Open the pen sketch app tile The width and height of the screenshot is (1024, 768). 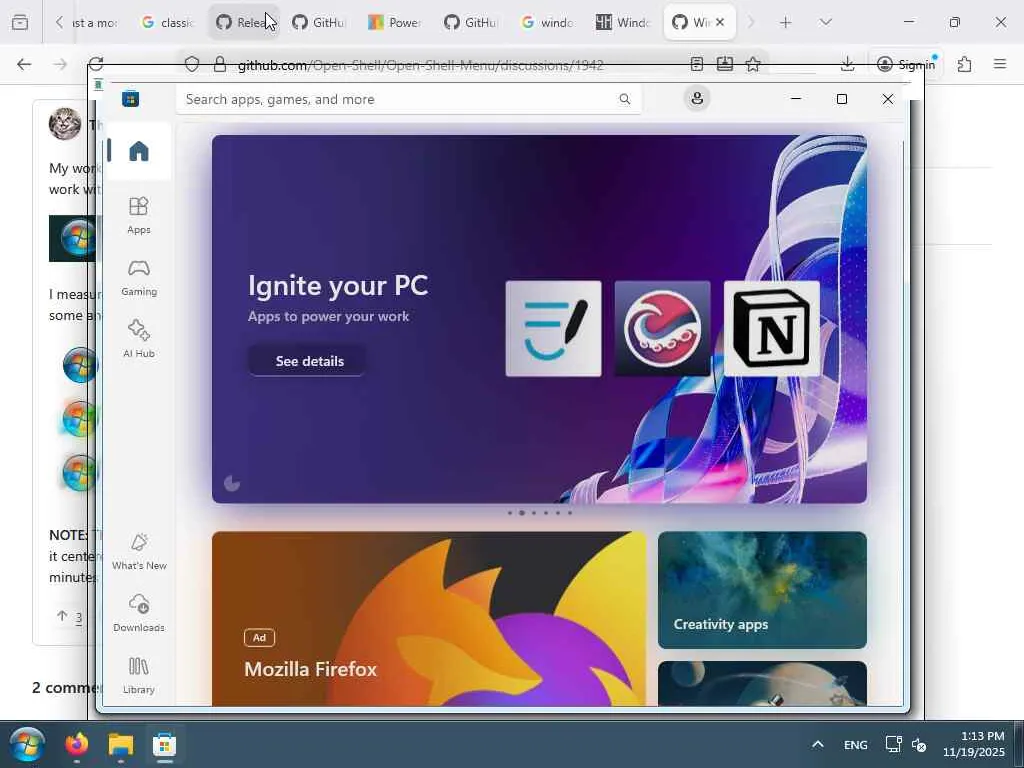click(553, 329)
